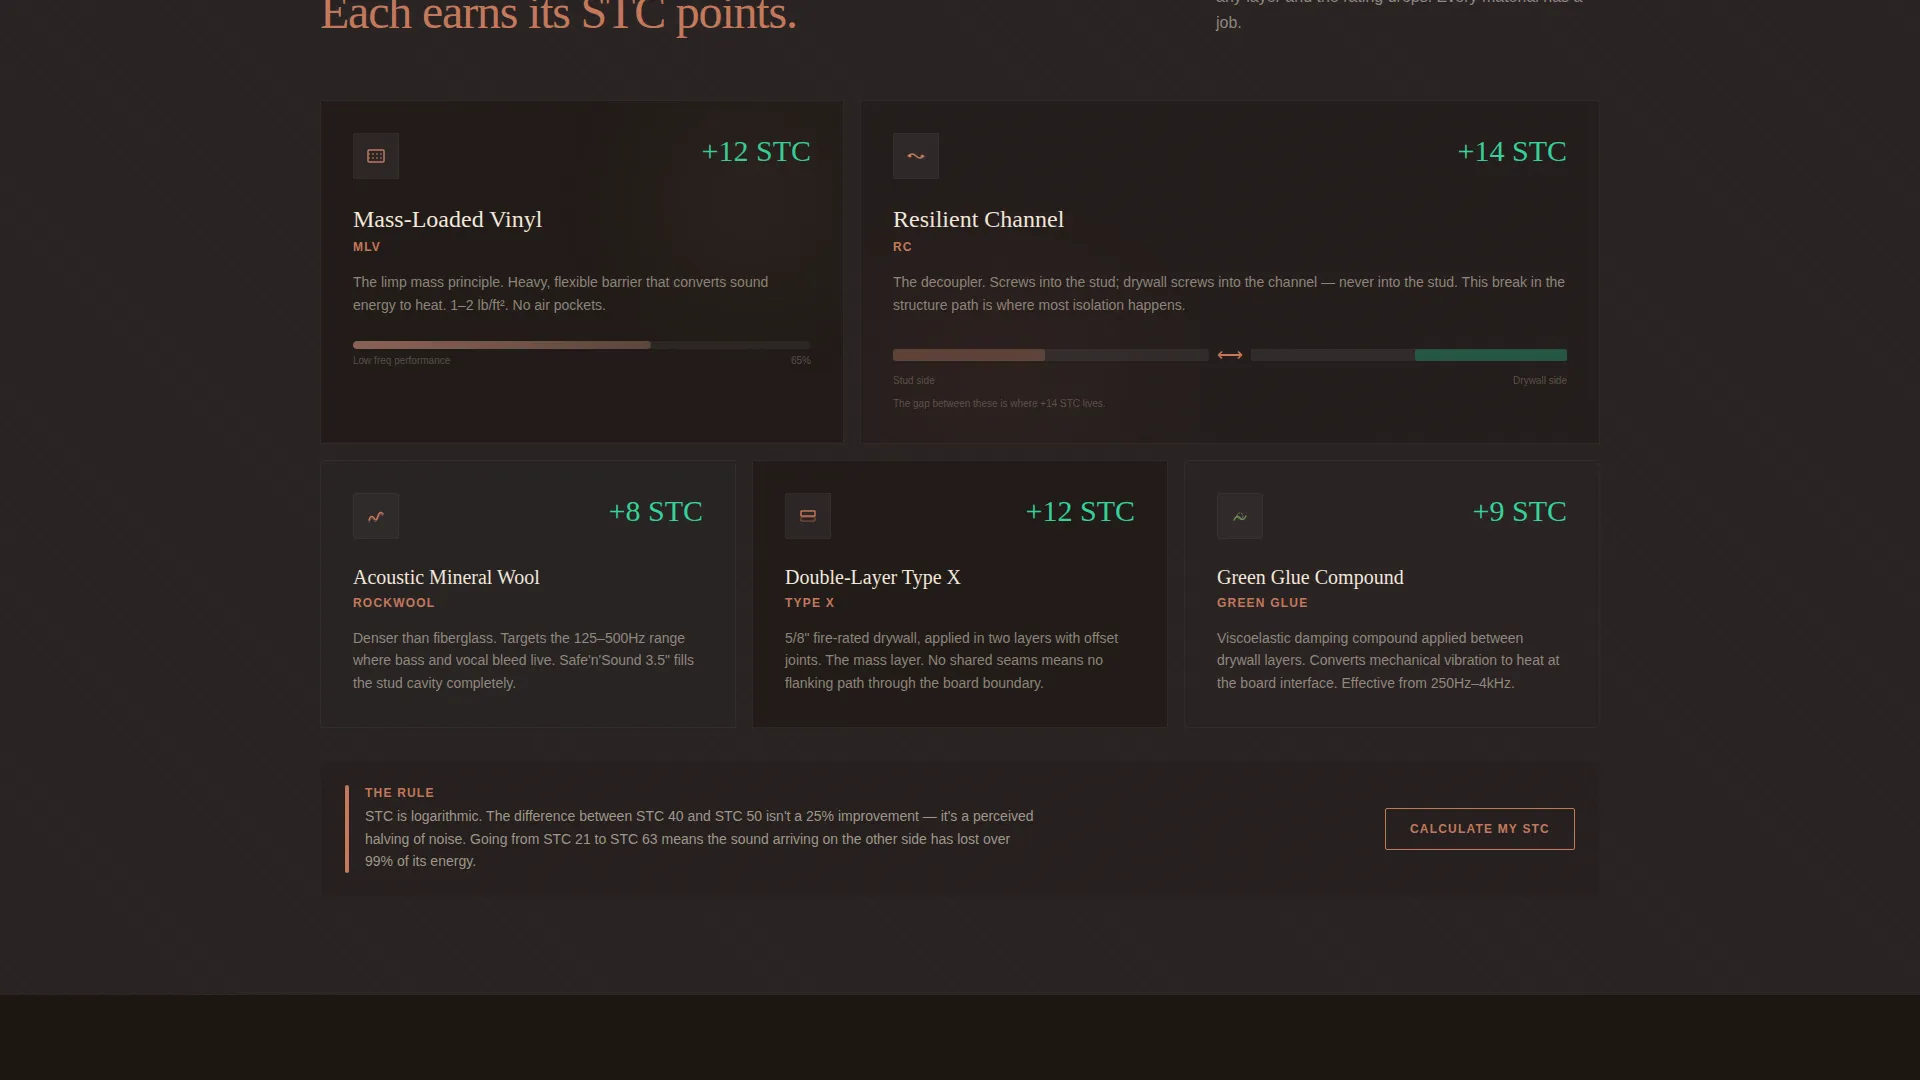Click the gap note about +14 STC
1920x1080 pixels.
click(999, 404)
